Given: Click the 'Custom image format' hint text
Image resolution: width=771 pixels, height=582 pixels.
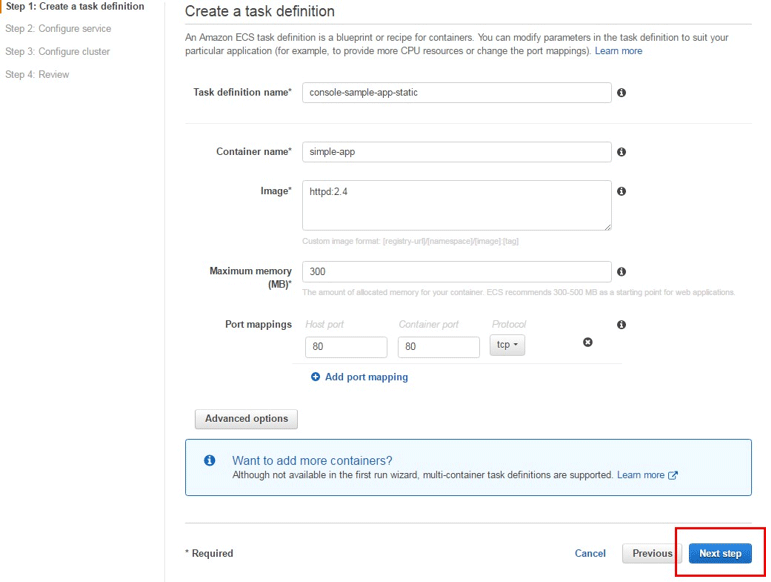Looking at the screenshot, I should (x=411, y=241).
